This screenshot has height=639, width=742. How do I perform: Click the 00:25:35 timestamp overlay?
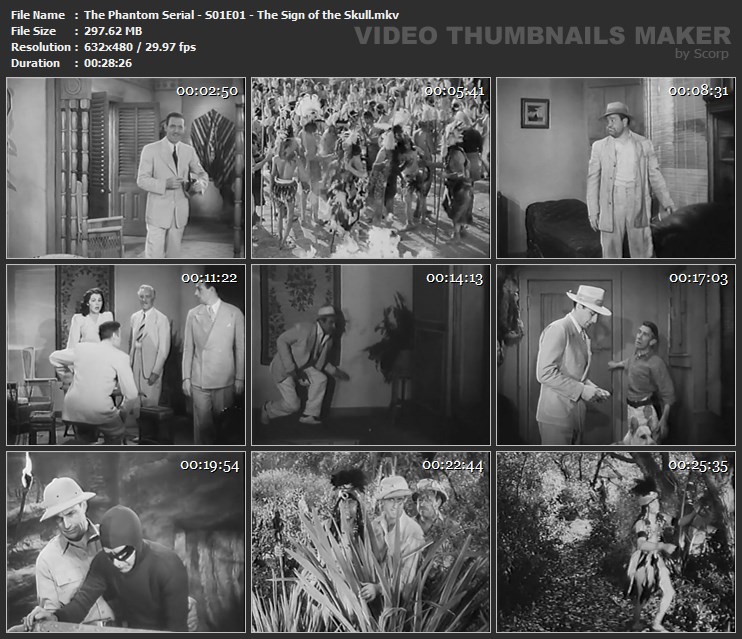click(x=698, y=465)
